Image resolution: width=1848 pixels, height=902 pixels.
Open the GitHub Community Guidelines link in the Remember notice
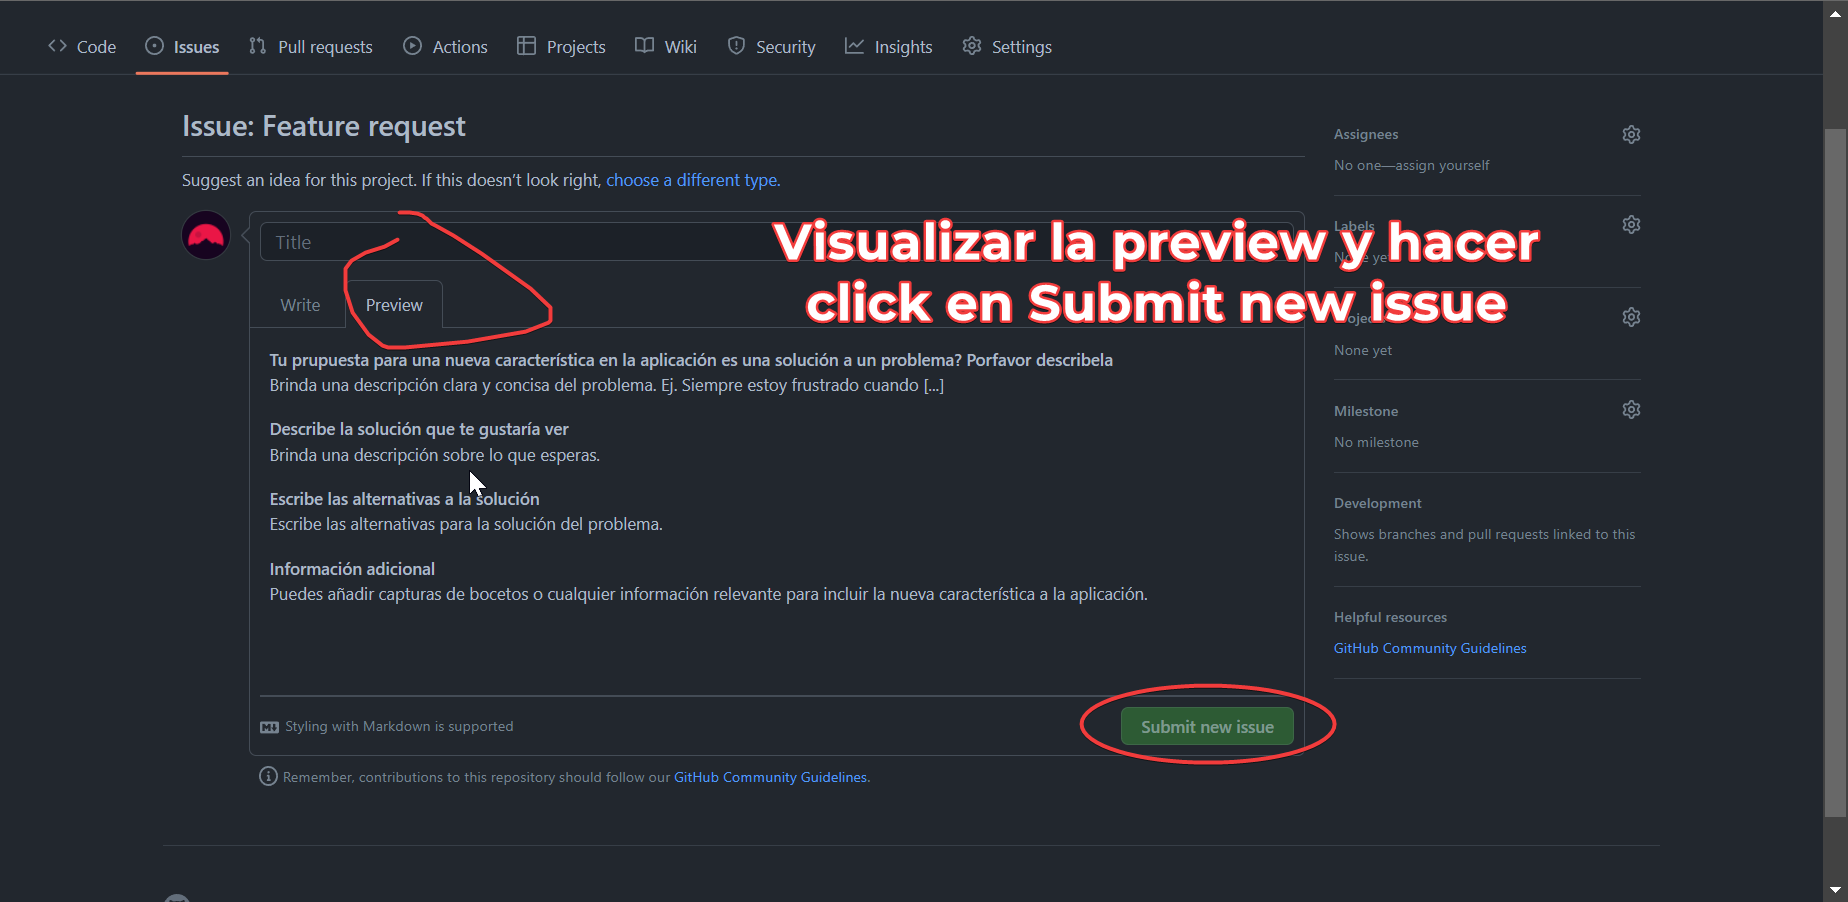click(x=771, y=777)
